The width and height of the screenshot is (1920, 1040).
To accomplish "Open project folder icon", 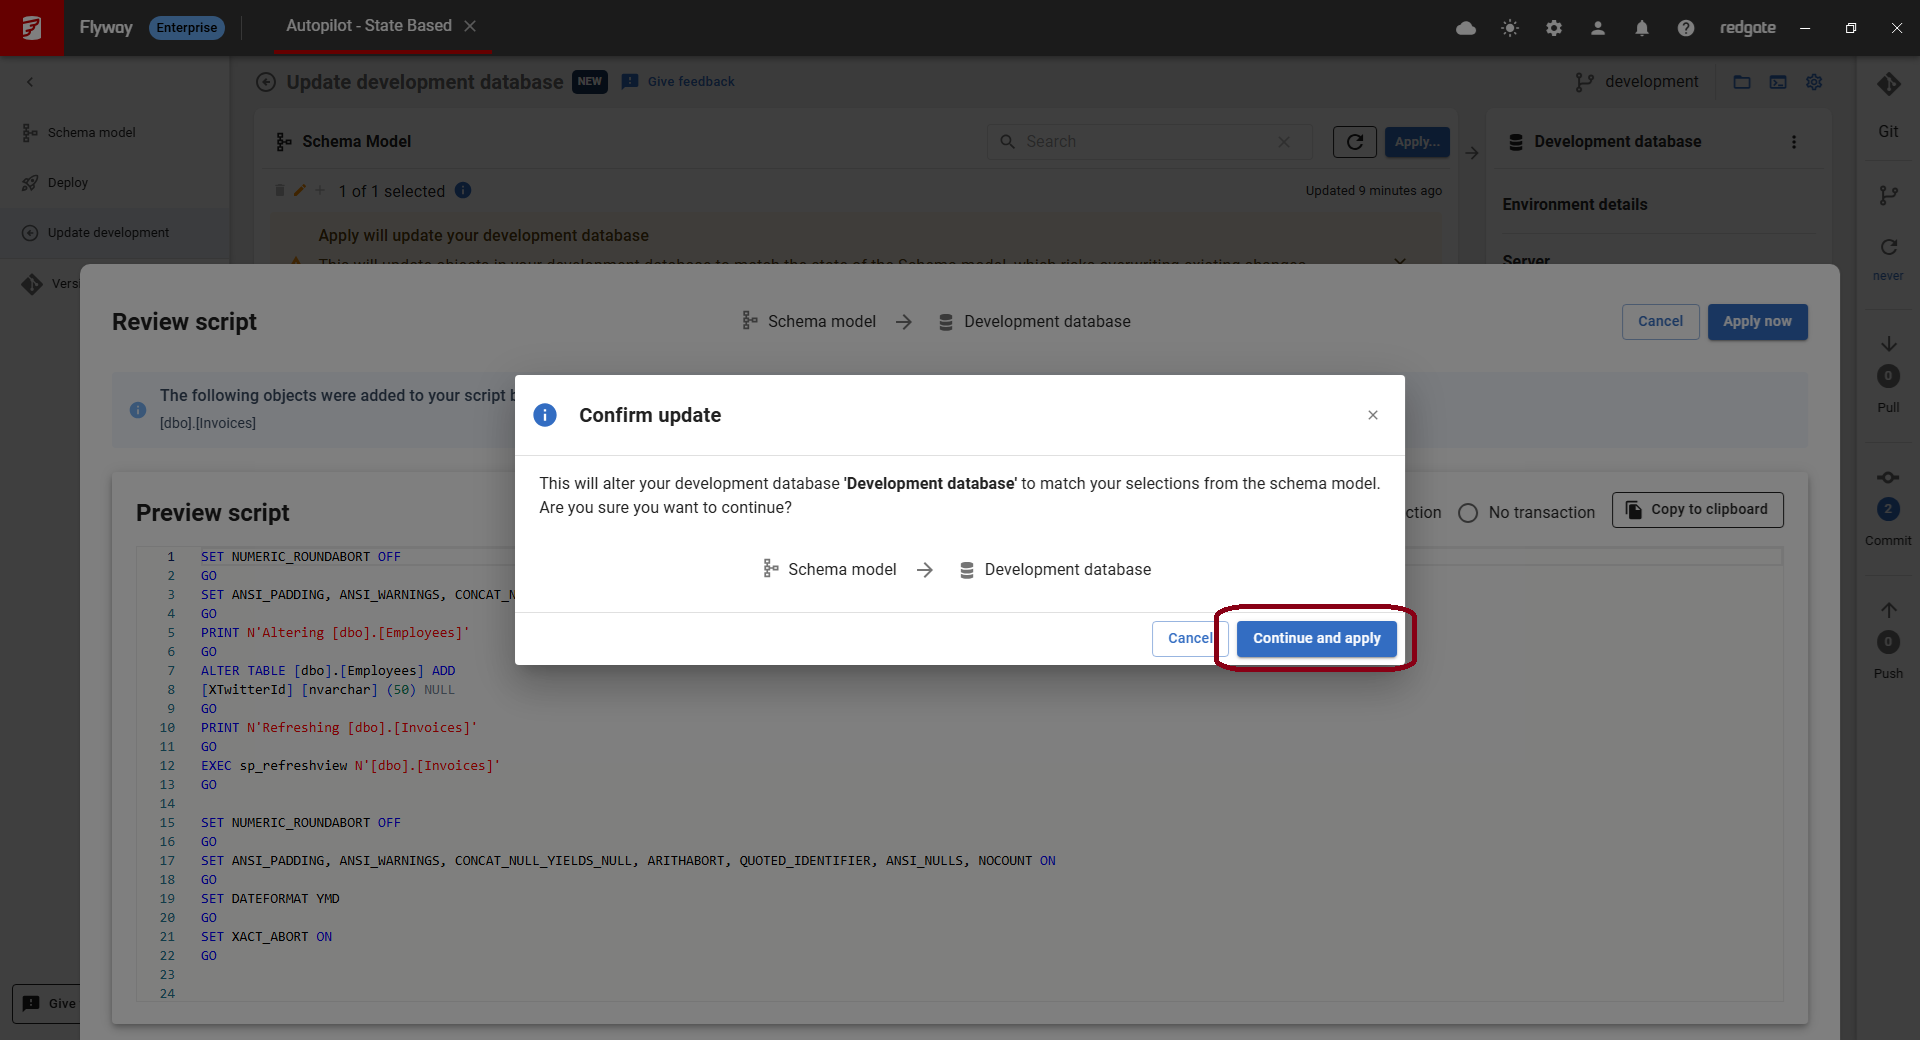I will tap(1742, 82).
